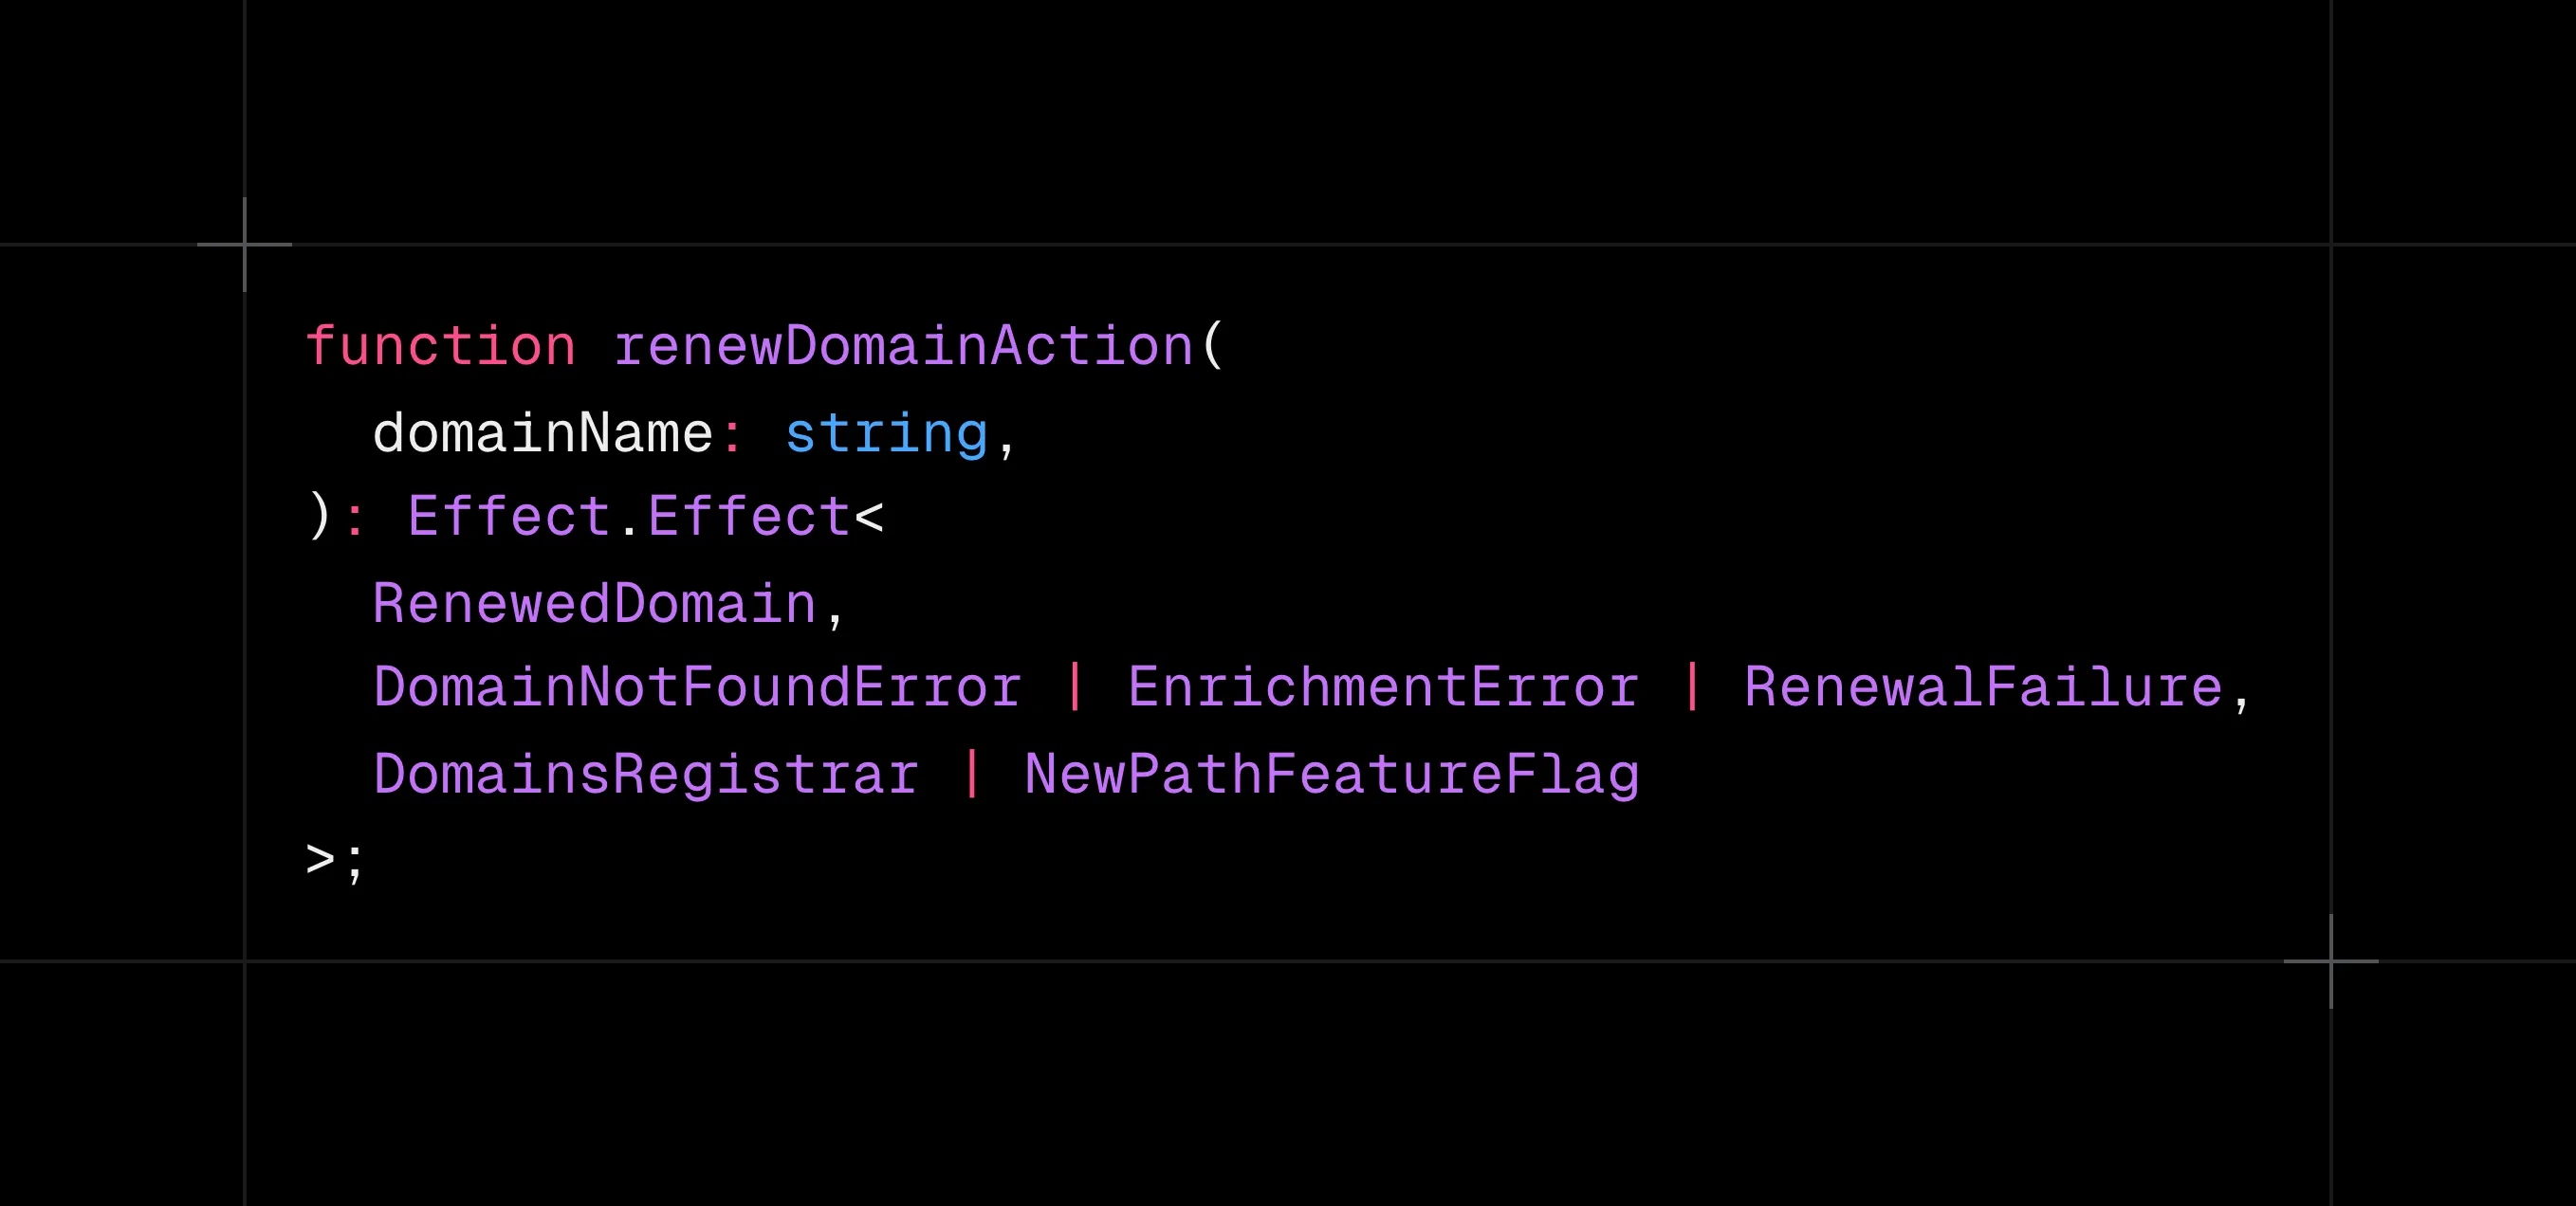The image size is (2576, 1206).
Task: Click the opening parenthesis after renewDomainAction
Action: click(1213, 346)
